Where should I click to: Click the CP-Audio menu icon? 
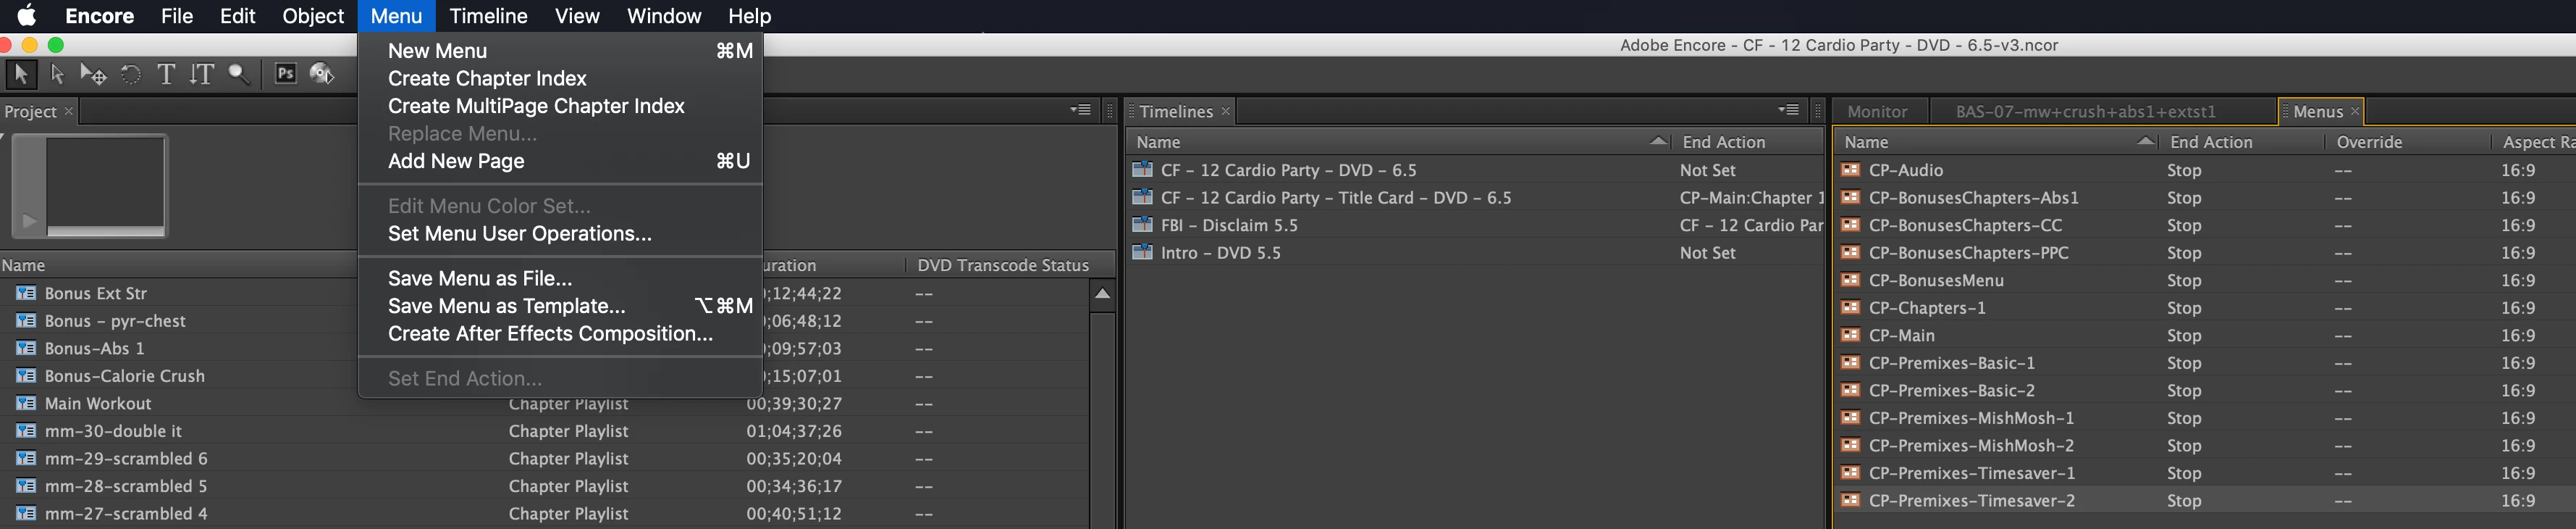1850,170
